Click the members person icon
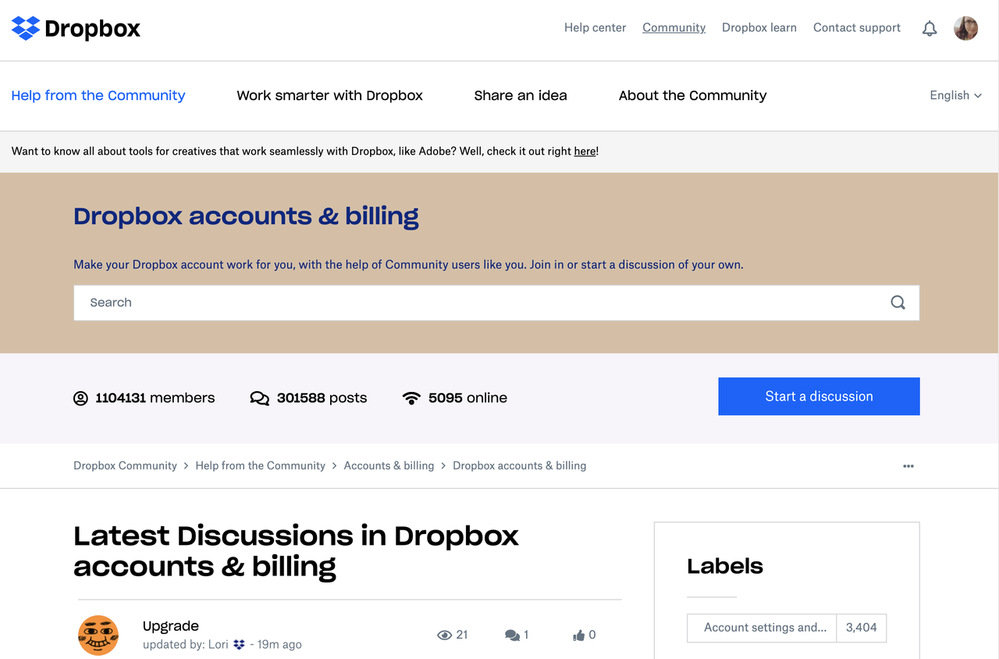999x659 pixels. coord(80,398)
